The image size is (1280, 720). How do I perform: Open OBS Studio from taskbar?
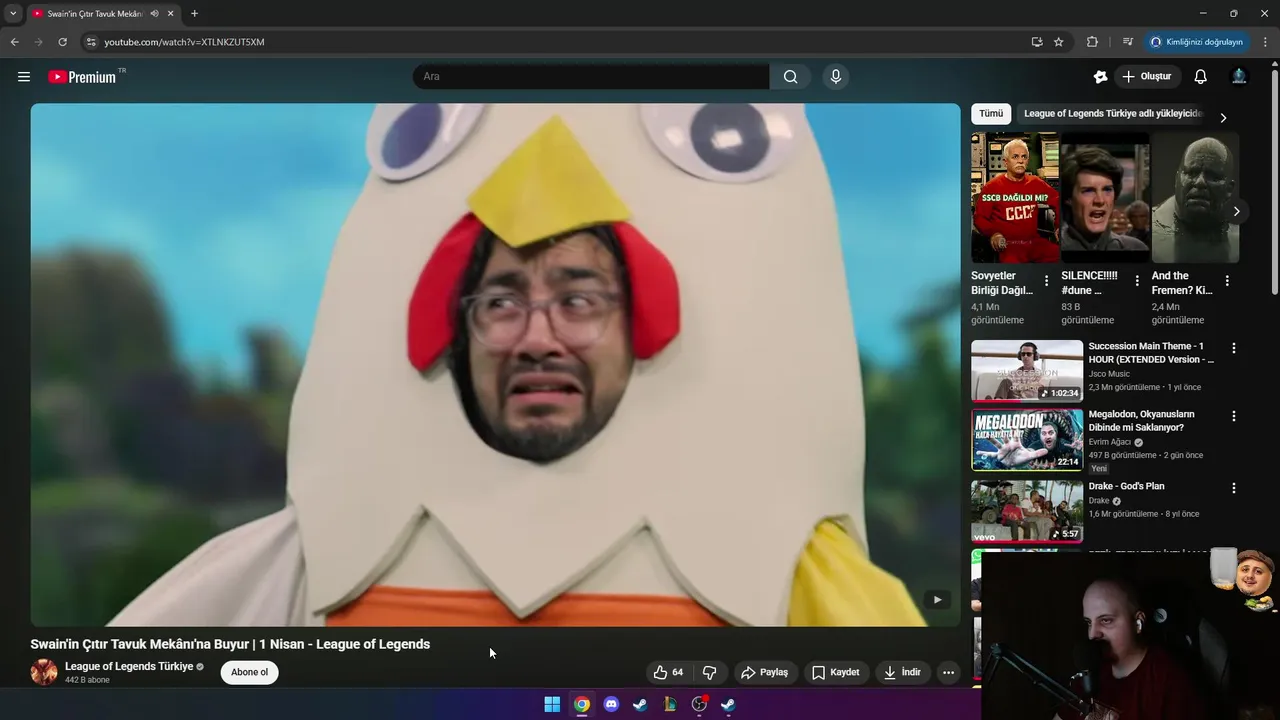click(x=699, y=704)
